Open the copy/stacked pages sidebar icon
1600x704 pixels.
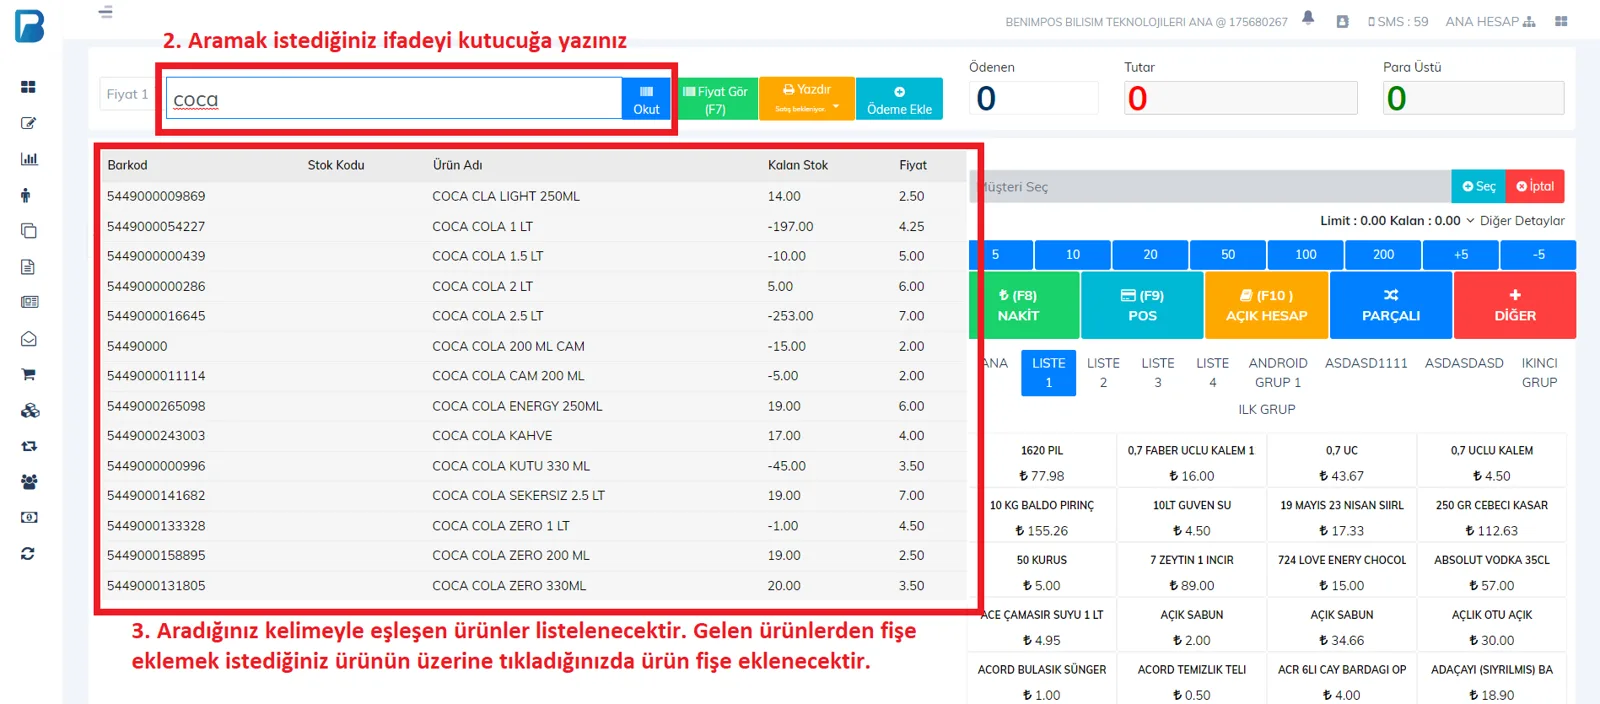coord(28,231)
